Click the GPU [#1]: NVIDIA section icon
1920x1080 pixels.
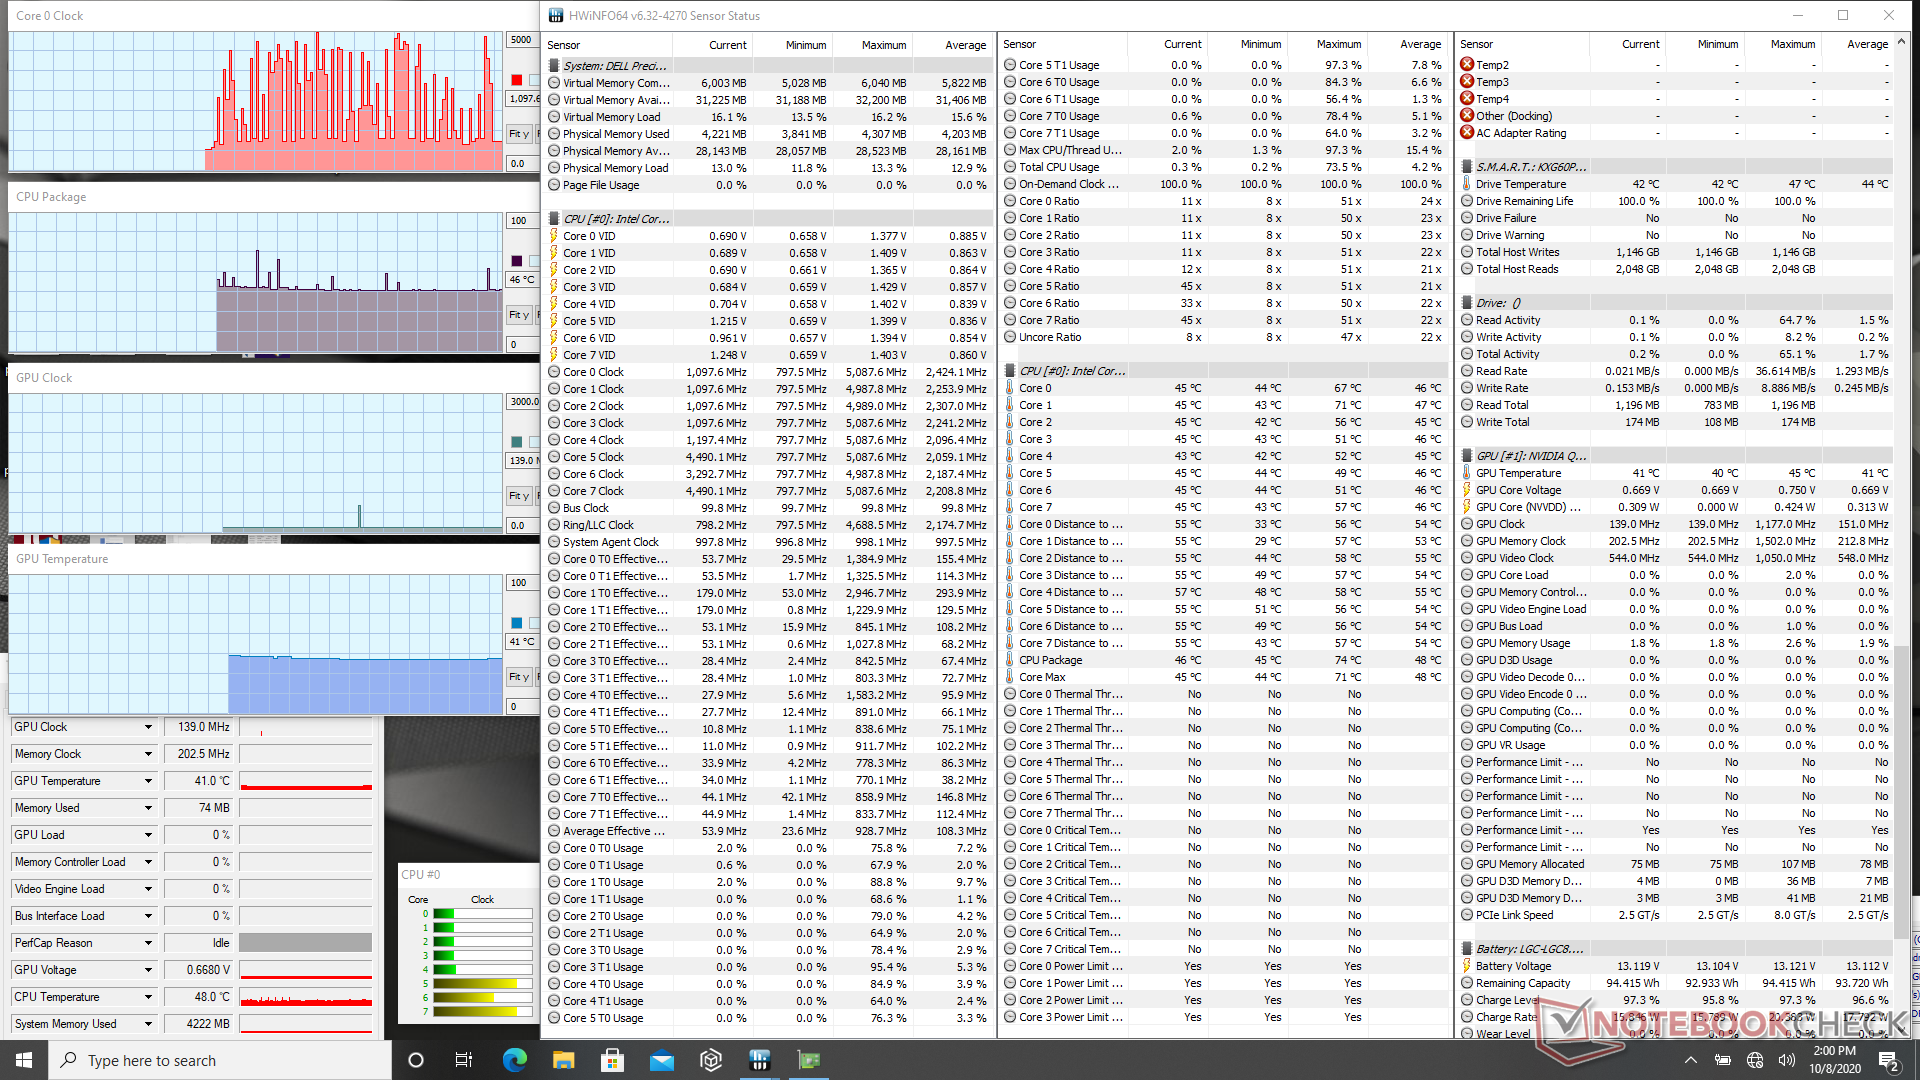coord(1467,456)
